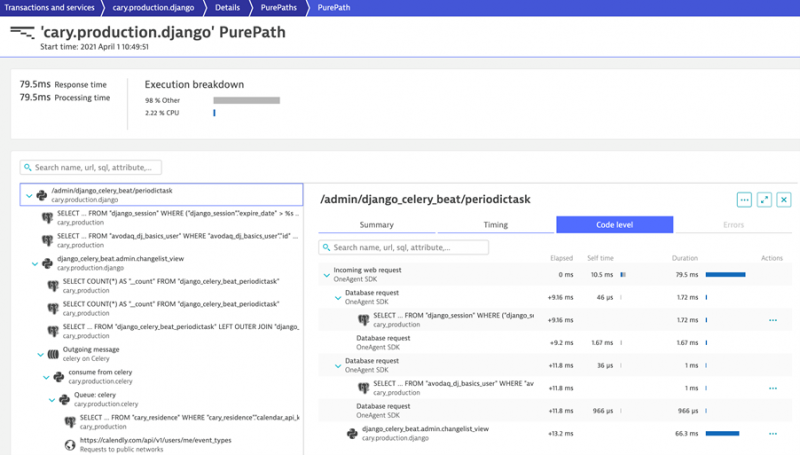This screenshot has width=800, height=455.
Task: Expand detail panel to full screen
Action: coord(764,200)
